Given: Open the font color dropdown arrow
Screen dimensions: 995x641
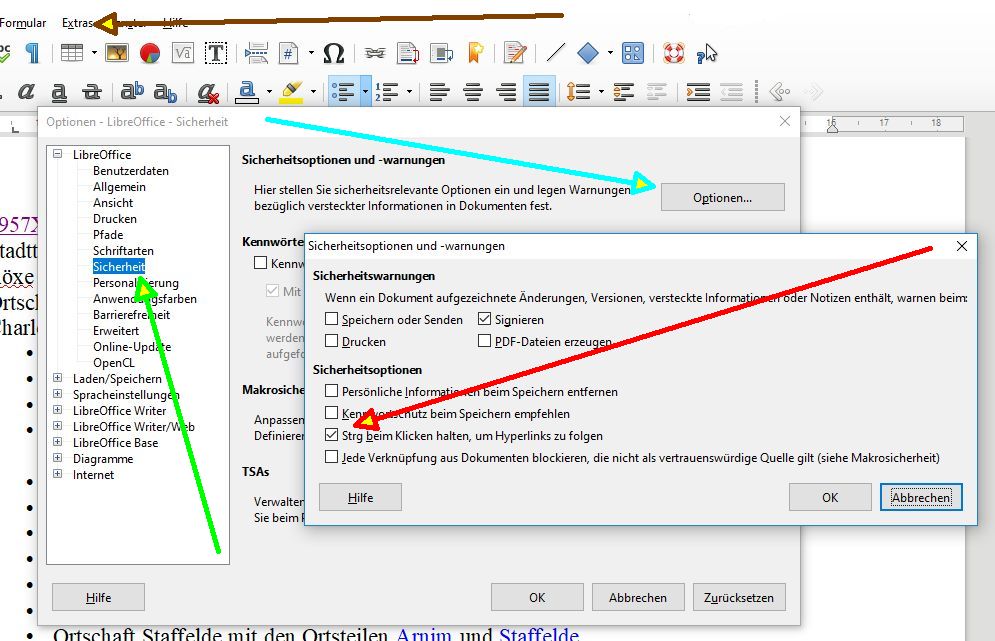Looking at the screenshot, I should pos(269,92).
